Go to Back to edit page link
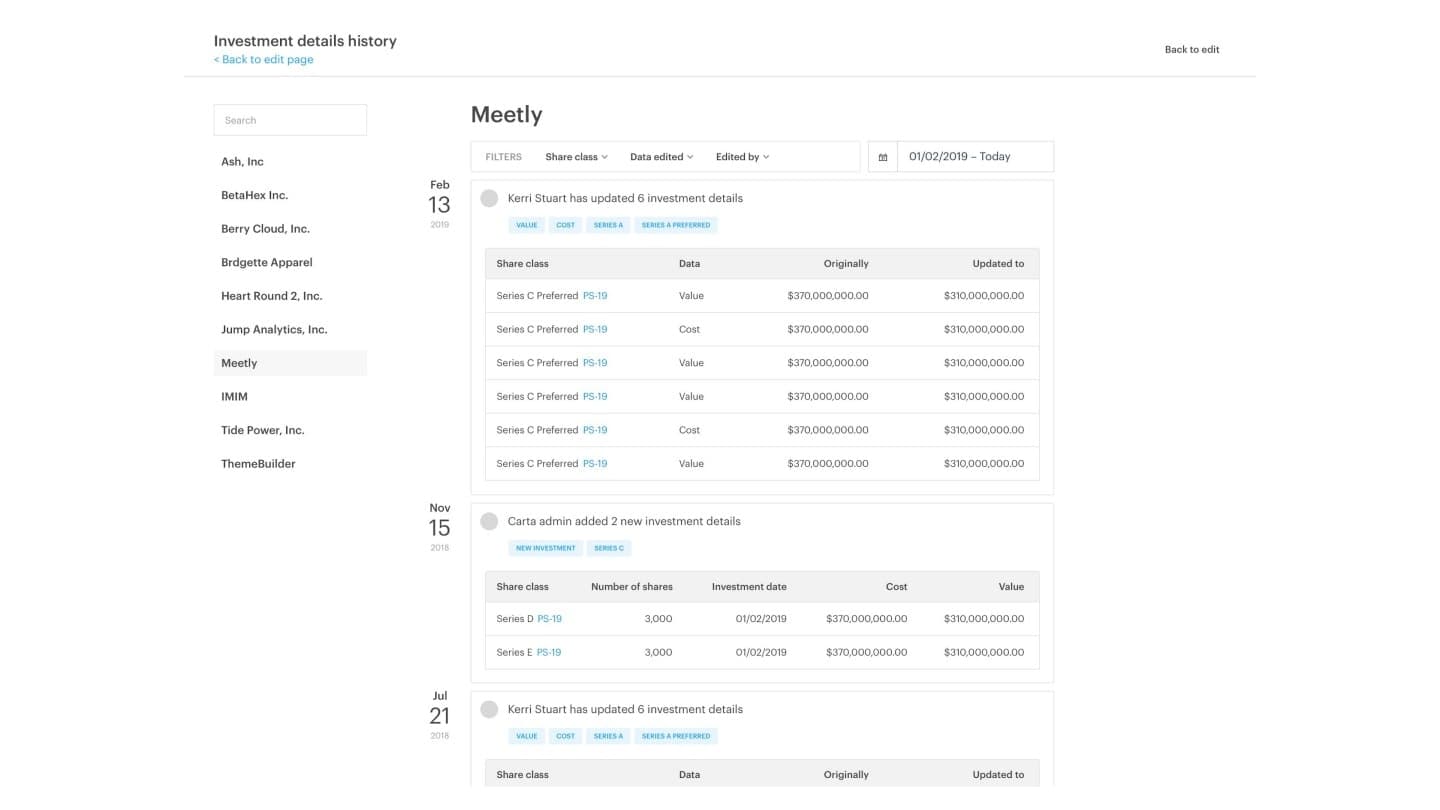 point(264,60)
